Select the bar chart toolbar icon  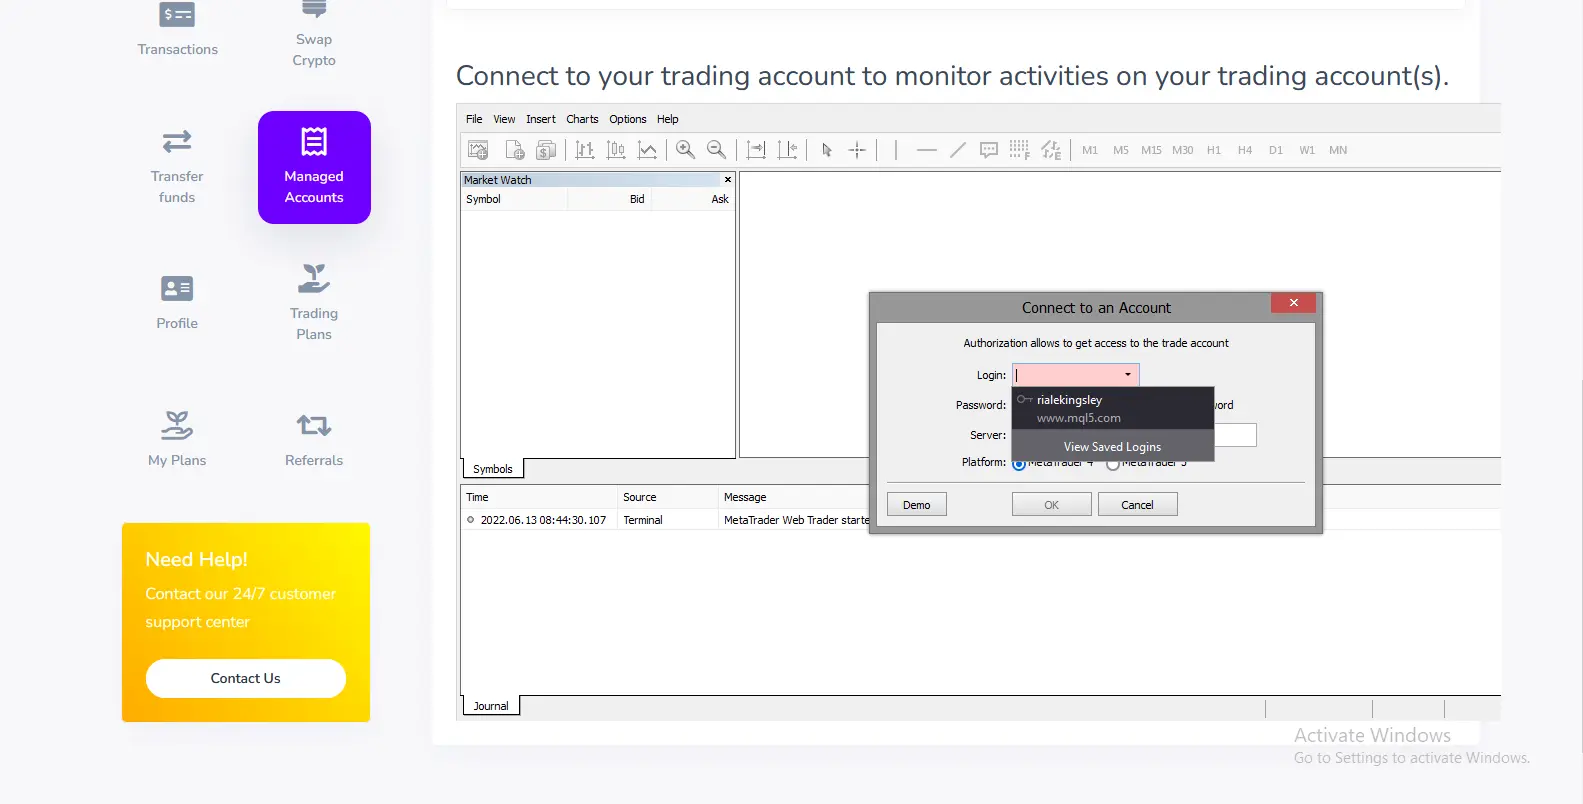[x=585, y=150]
